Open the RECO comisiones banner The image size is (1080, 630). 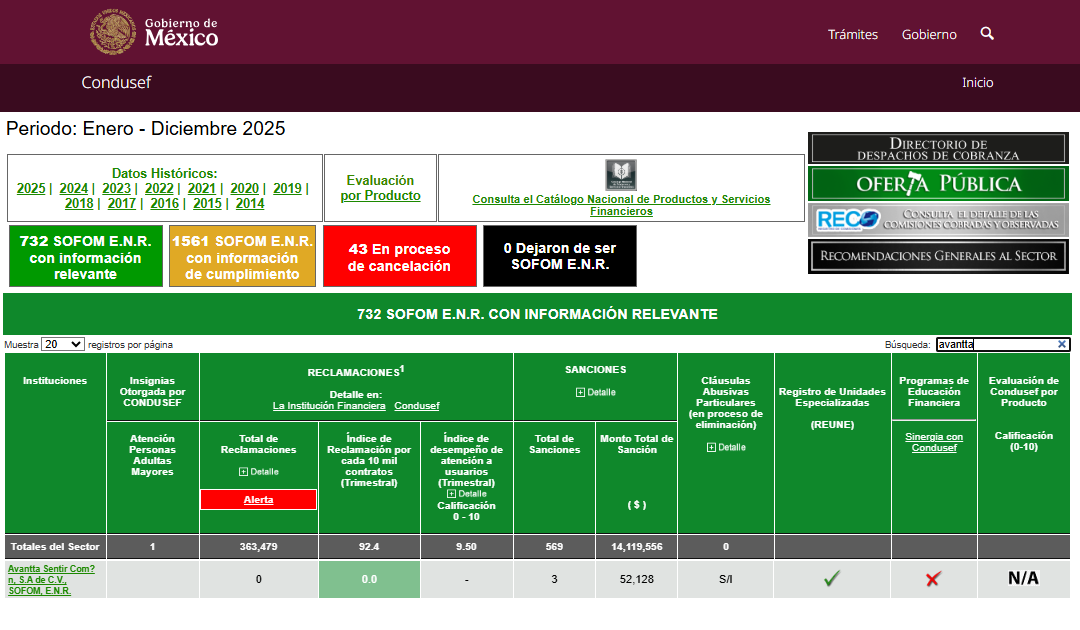[x=938, y=220]
